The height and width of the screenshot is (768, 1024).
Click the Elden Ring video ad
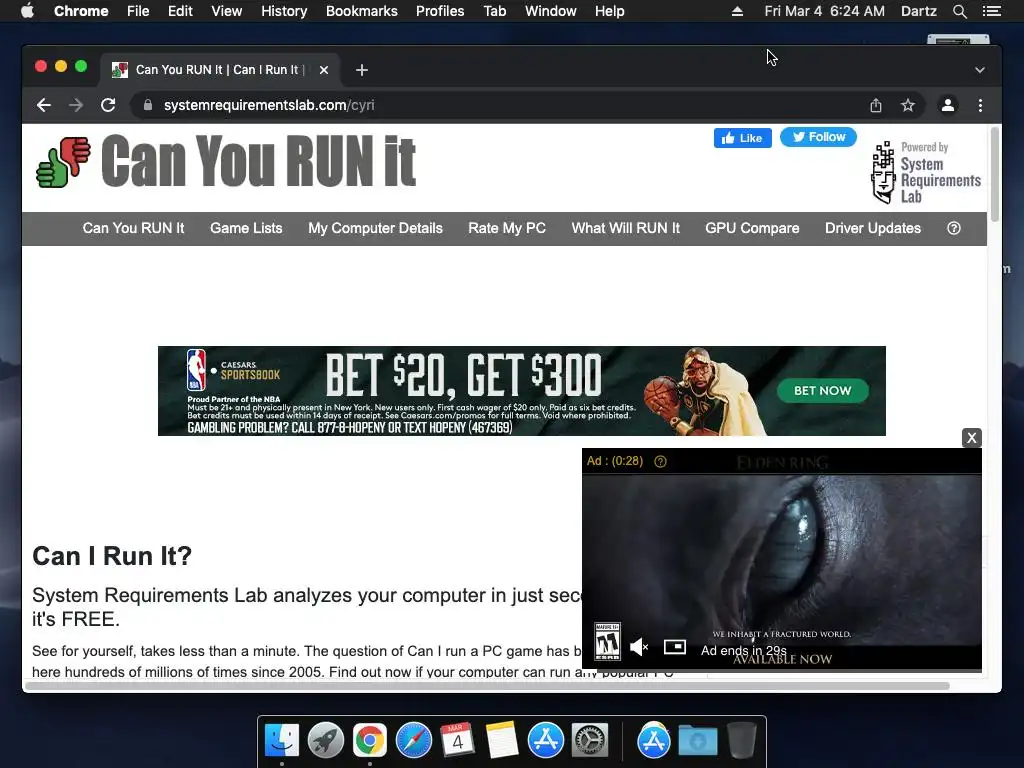pos(782,559)
